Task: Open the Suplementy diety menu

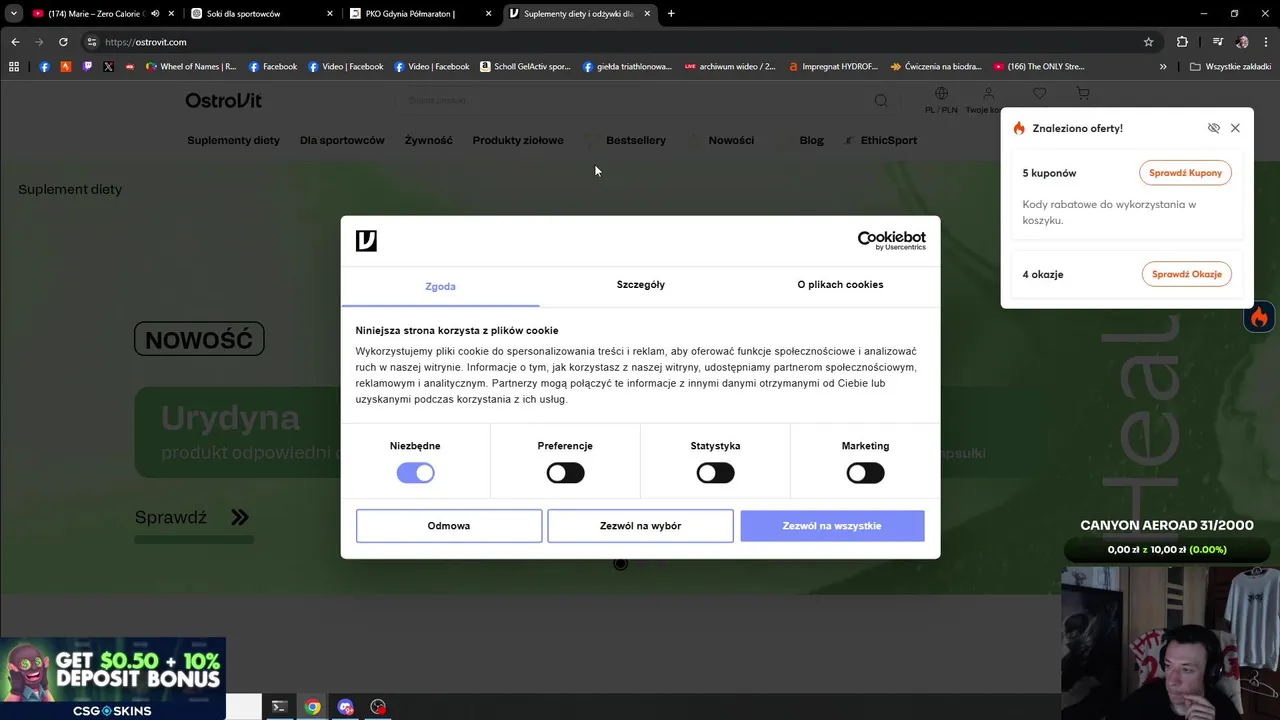Action: [x=233, y=140]
